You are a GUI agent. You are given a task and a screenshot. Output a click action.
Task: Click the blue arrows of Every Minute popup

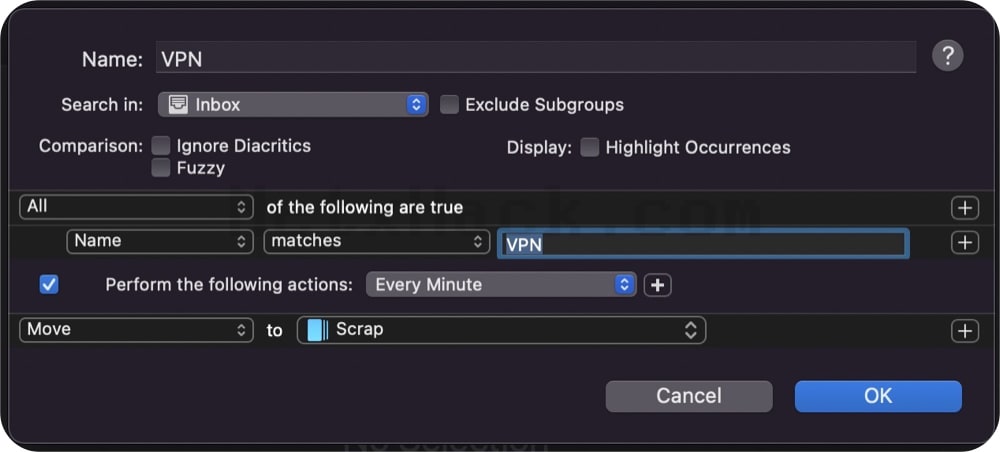click(624, 285)
